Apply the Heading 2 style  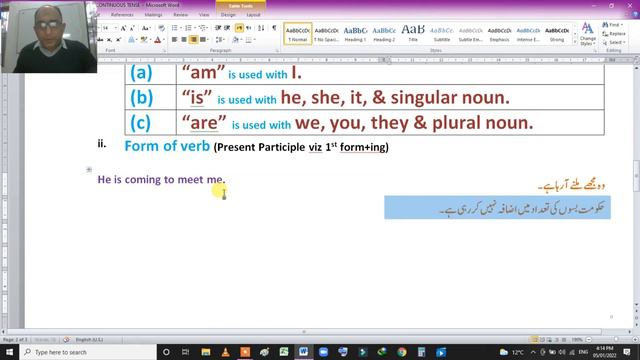coord(384,34)
